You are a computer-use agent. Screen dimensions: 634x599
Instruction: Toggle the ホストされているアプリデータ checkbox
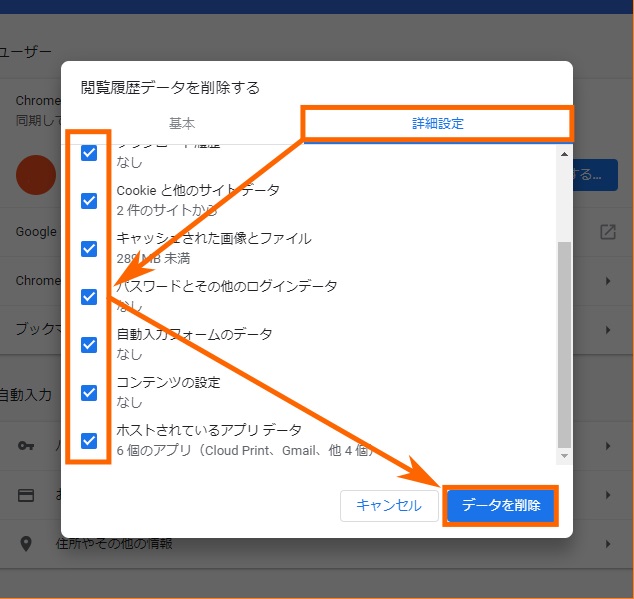tap(89, 441)
